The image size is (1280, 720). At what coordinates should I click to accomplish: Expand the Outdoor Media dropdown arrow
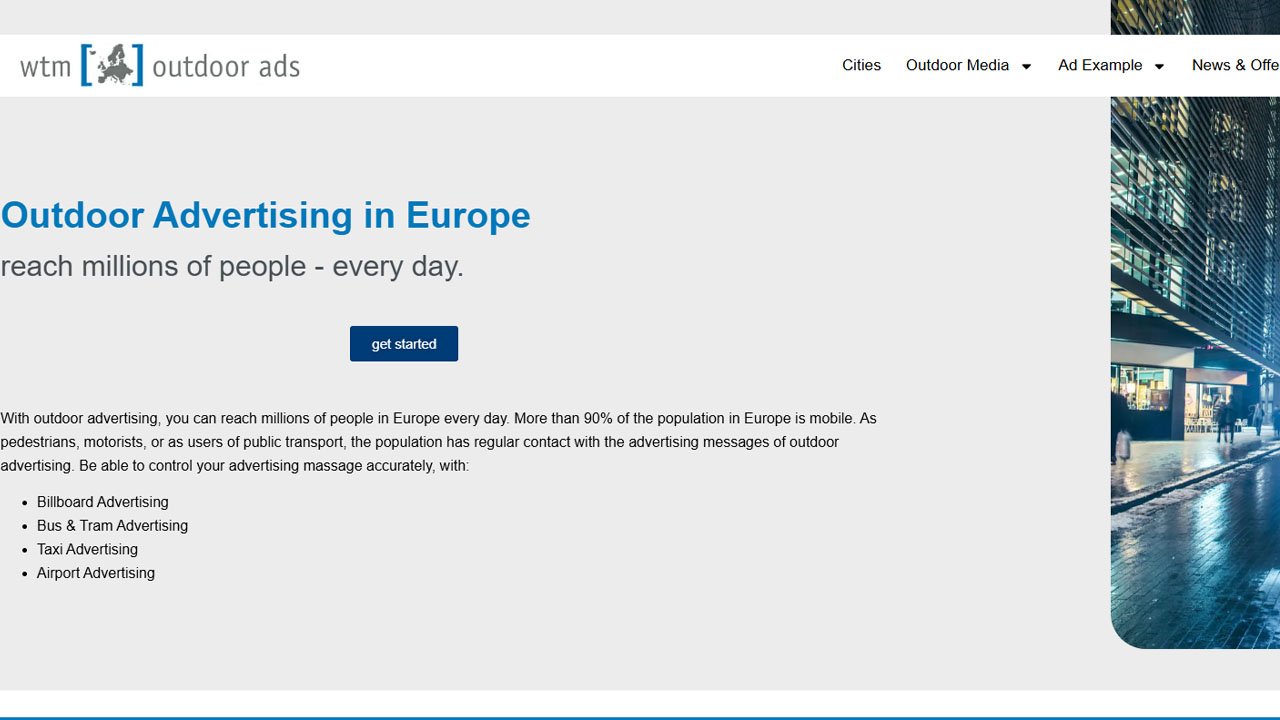(1026, 66)
